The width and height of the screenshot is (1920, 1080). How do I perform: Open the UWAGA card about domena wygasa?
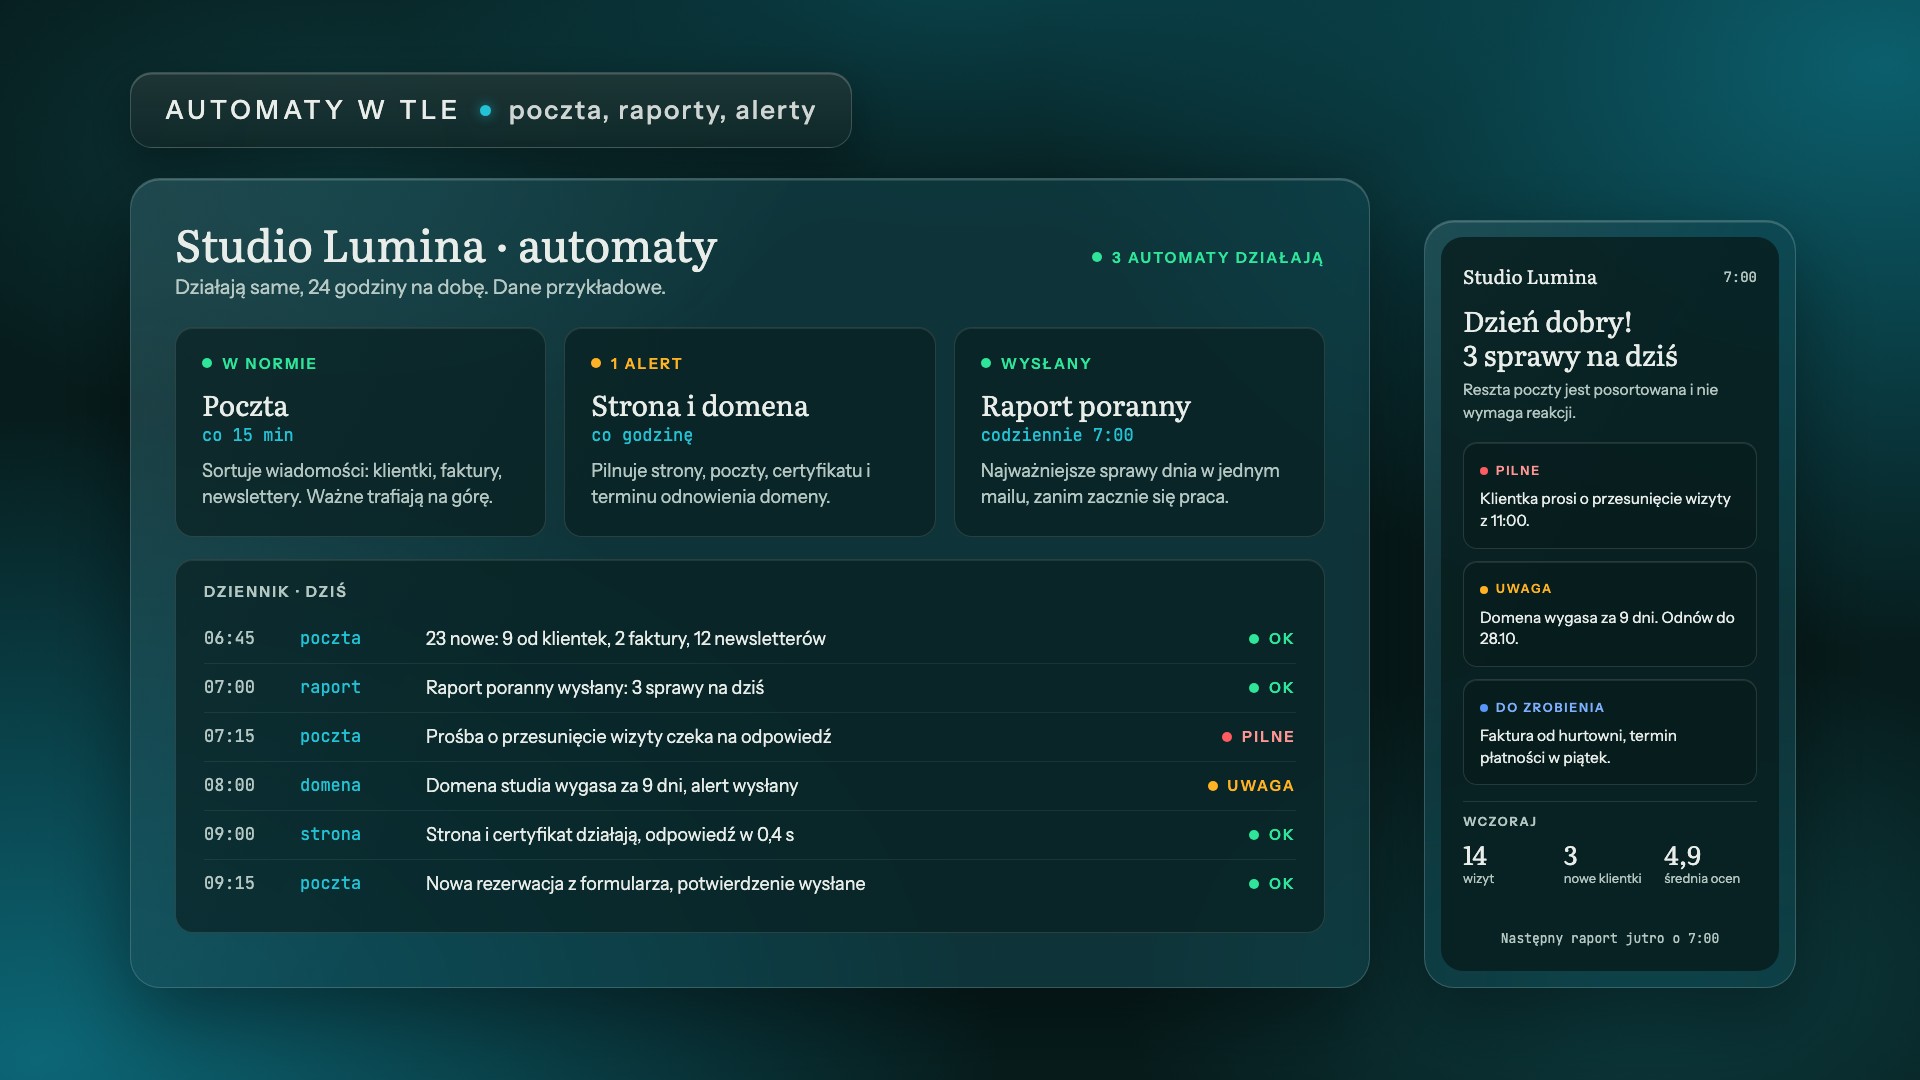(x=1609, y=614)
